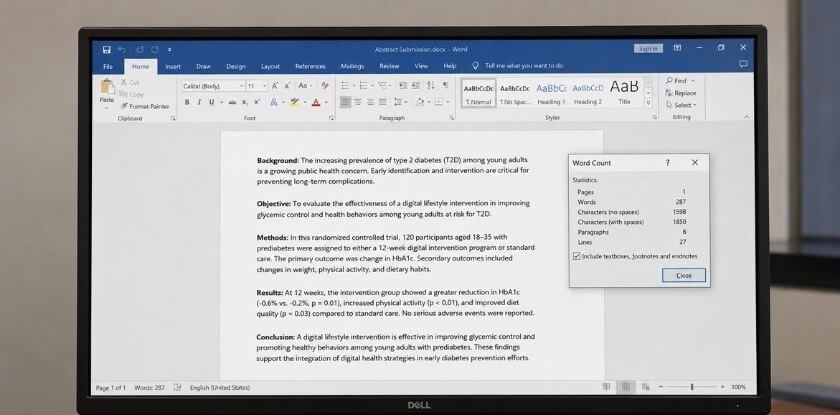This screenshot has width=840, height=415.
Task: Open the font color dropdown arrow
Action: tap(326, 102)
